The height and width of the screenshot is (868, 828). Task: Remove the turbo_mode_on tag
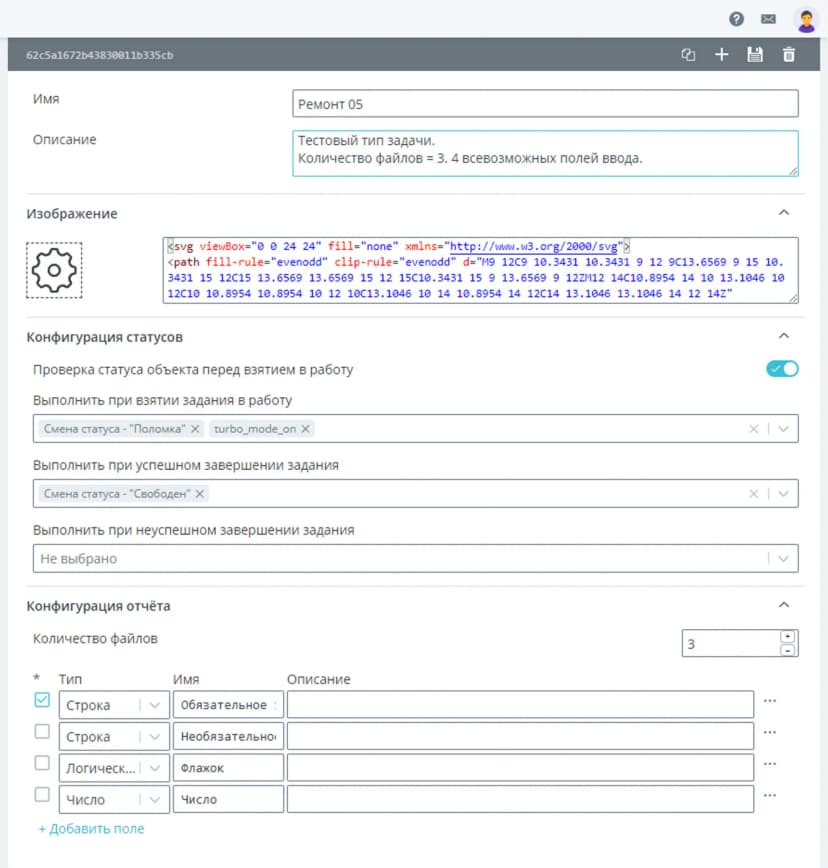[305, 429]
